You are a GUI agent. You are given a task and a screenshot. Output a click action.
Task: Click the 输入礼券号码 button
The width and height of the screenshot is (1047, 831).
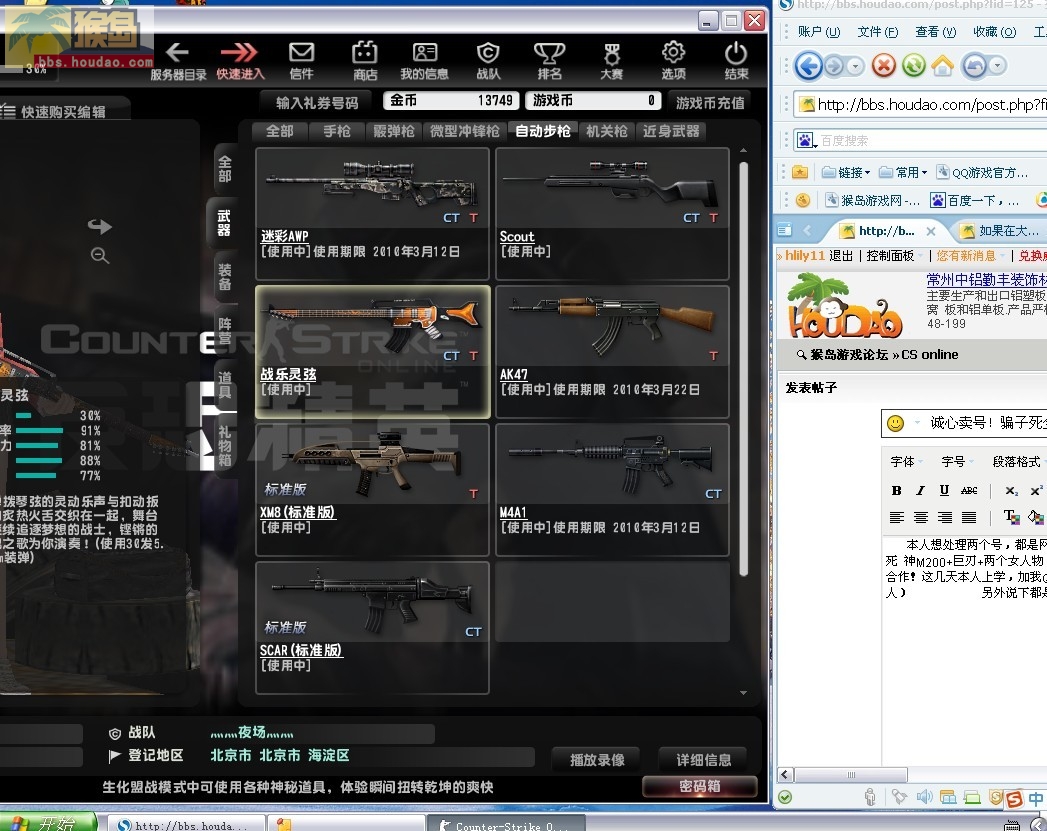point(317,102)
